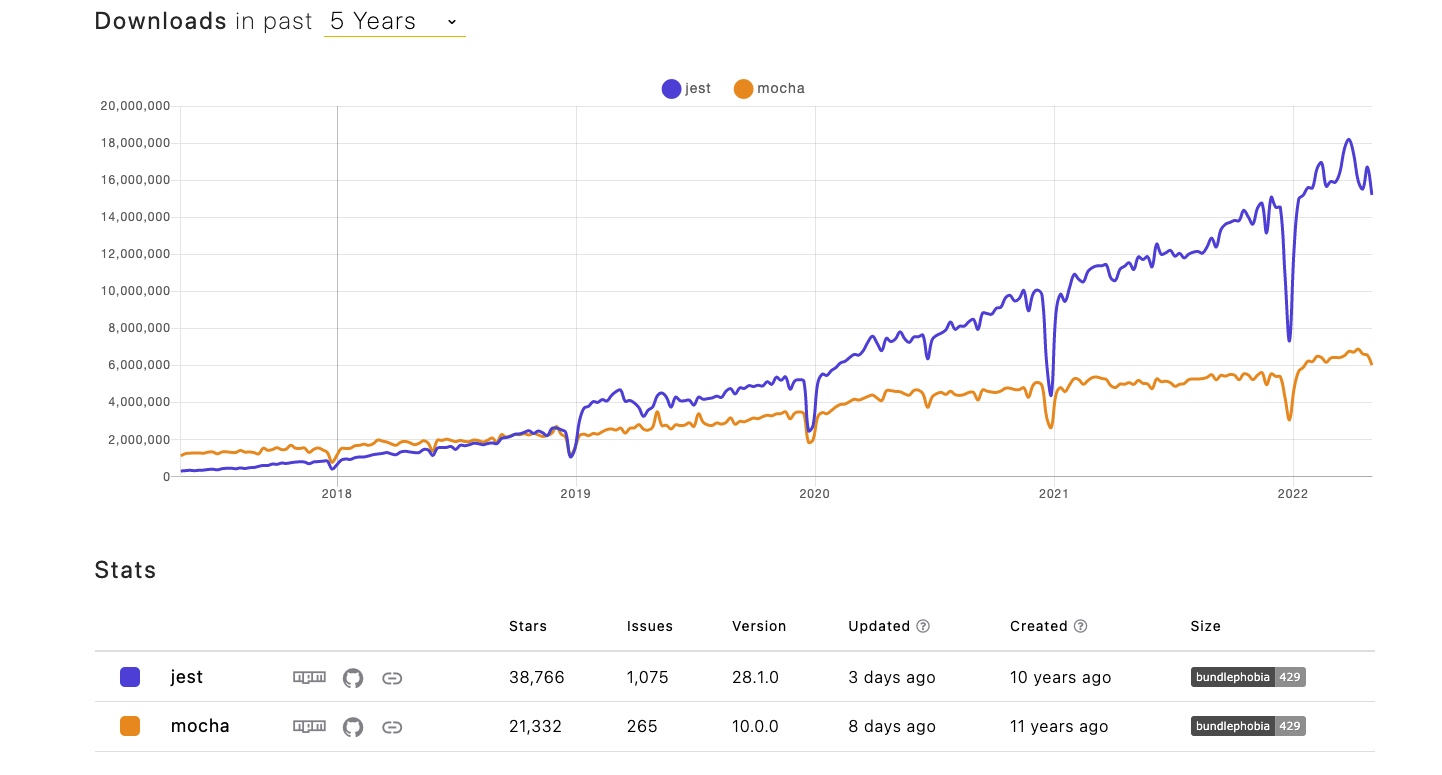Screen dimensions: 1442x775
Task: Click the Stats section heading
Action: pos(125,570)
